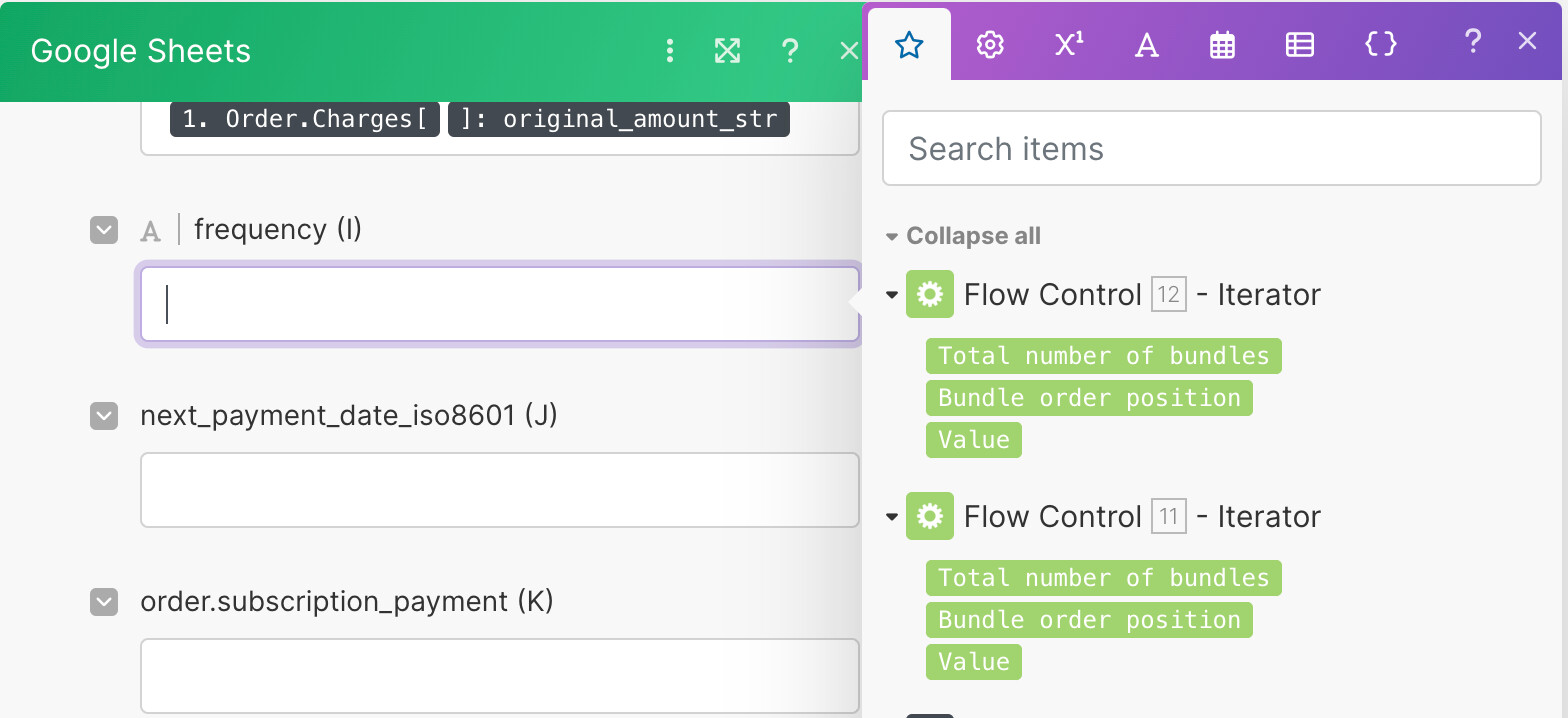Toggle the frequency (I) field checkbox

coord(104,230)
